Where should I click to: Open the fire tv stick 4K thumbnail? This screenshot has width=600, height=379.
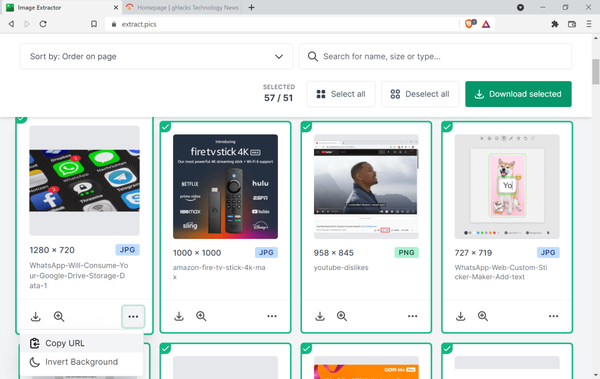[x=225, y=186]
